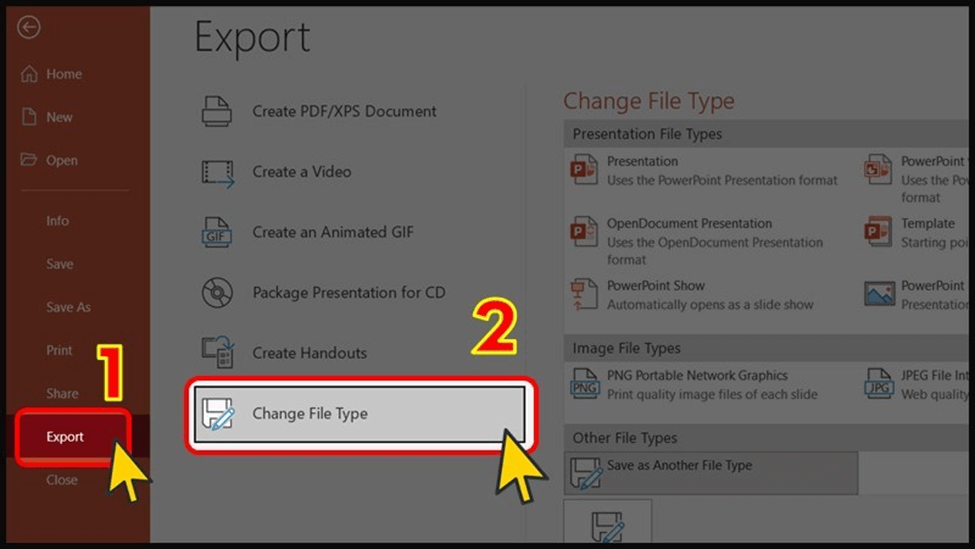The height and width of the screenshot is (549, 975).
Task: Choose Save in the sidebar
Action: tap(60, 264)
